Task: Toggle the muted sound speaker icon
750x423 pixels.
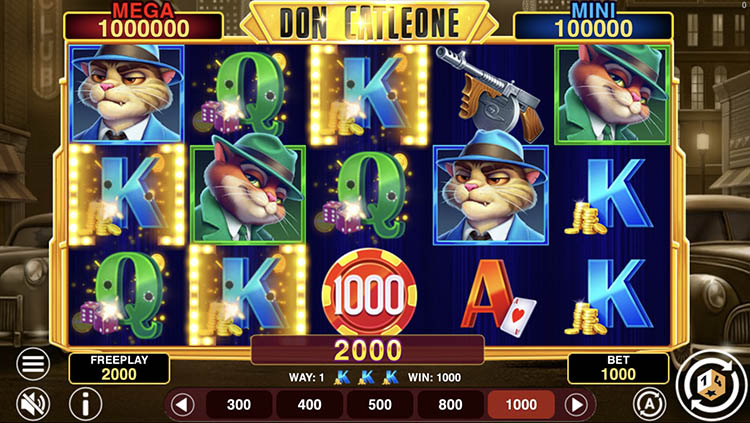Action: pos(33,404)
